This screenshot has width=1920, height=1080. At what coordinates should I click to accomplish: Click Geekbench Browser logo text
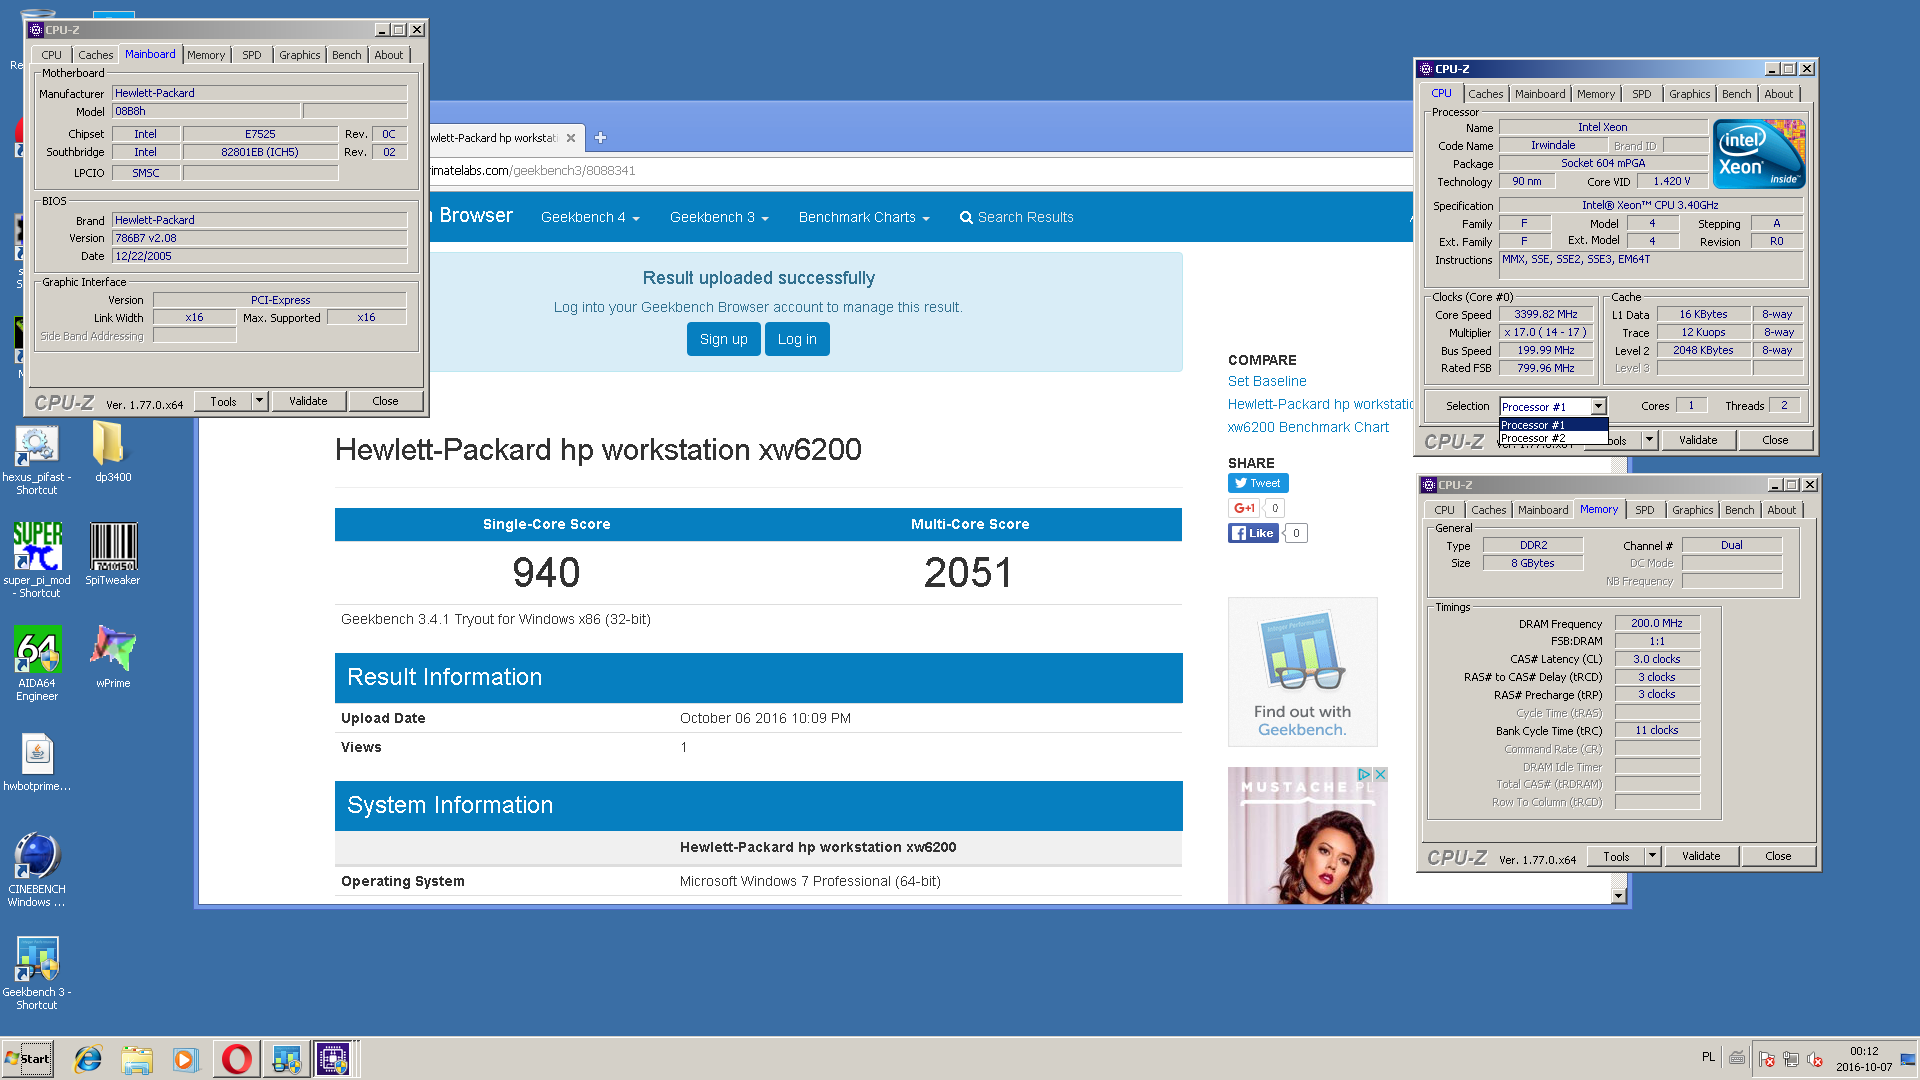(472, 216)
